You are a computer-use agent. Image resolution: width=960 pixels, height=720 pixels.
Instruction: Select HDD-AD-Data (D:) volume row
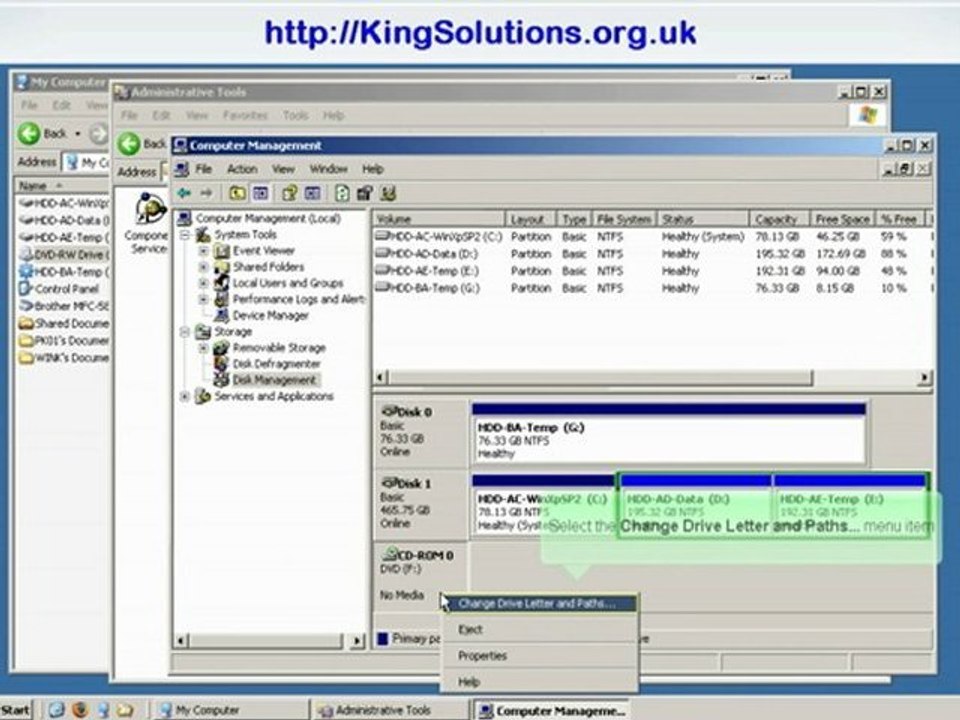coord(652,253)
